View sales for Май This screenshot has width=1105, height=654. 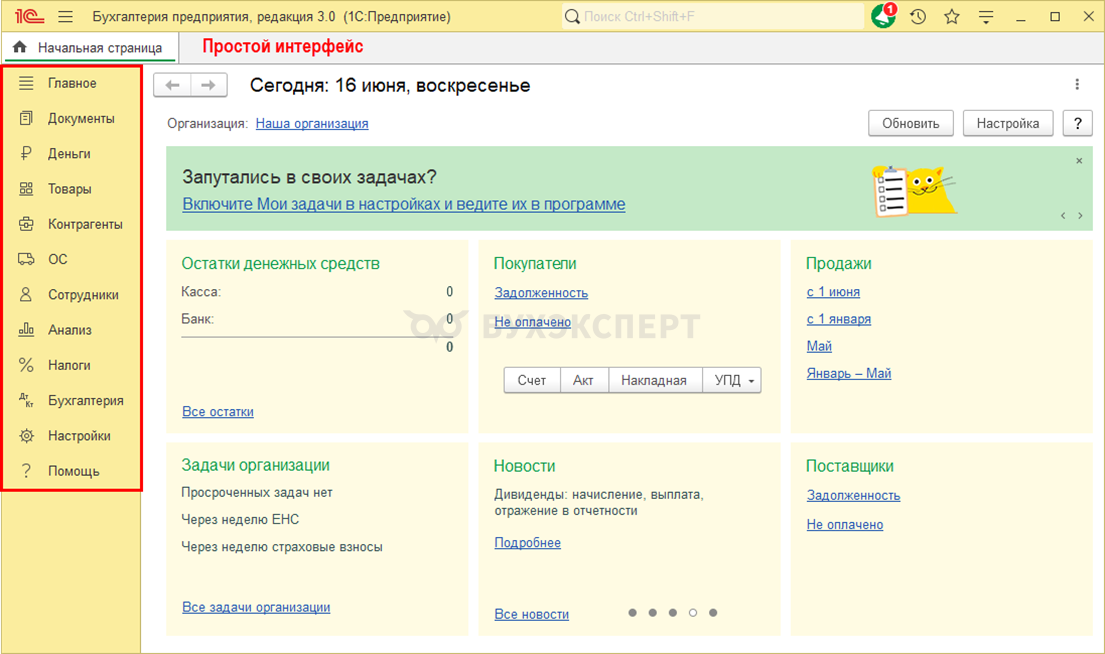pos(819,346)
